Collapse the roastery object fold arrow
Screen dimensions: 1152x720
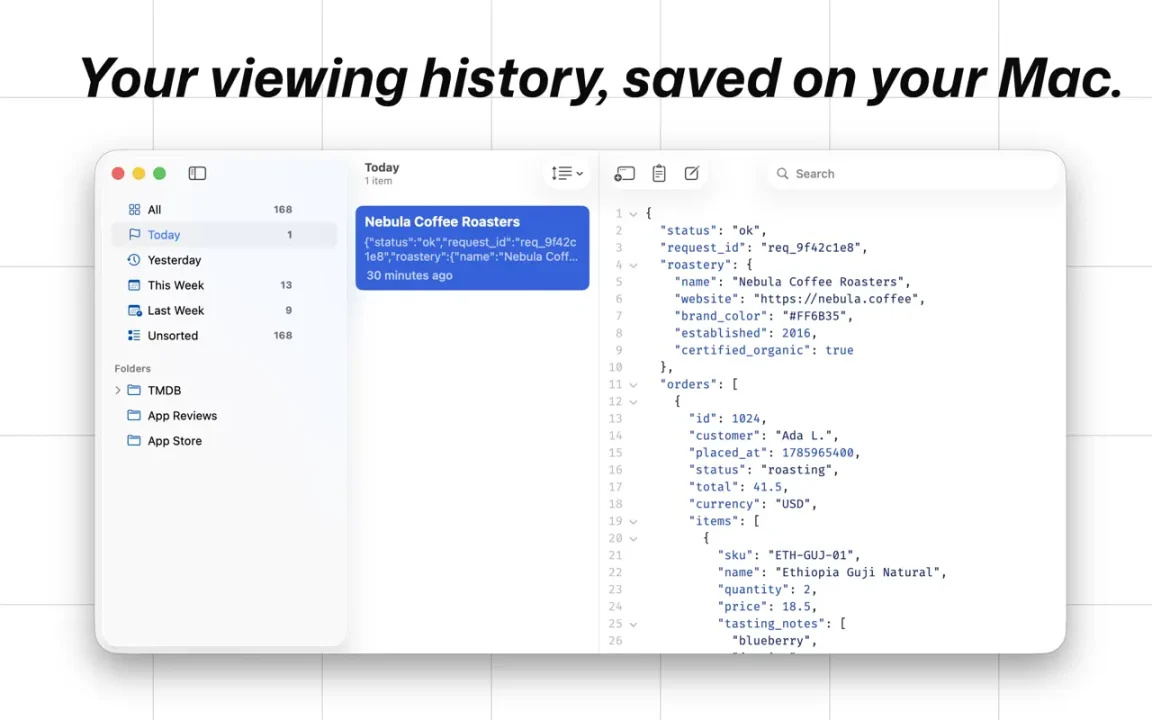[633, 265]
